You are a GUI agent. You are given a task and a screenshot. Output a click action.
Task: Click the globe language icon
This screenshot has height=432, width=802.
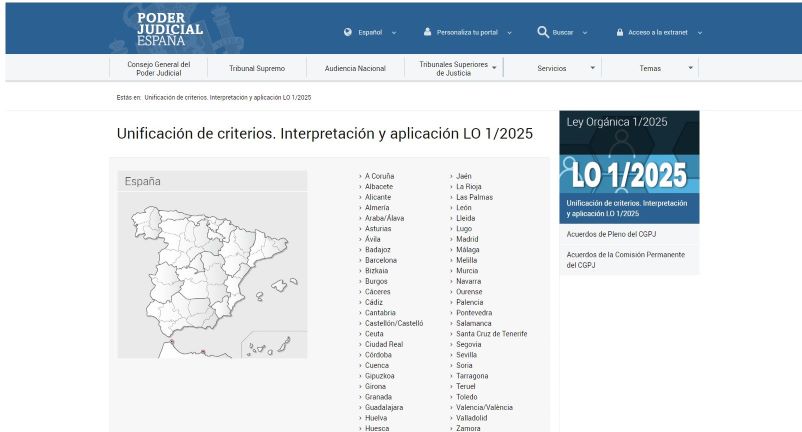point(347,32)
